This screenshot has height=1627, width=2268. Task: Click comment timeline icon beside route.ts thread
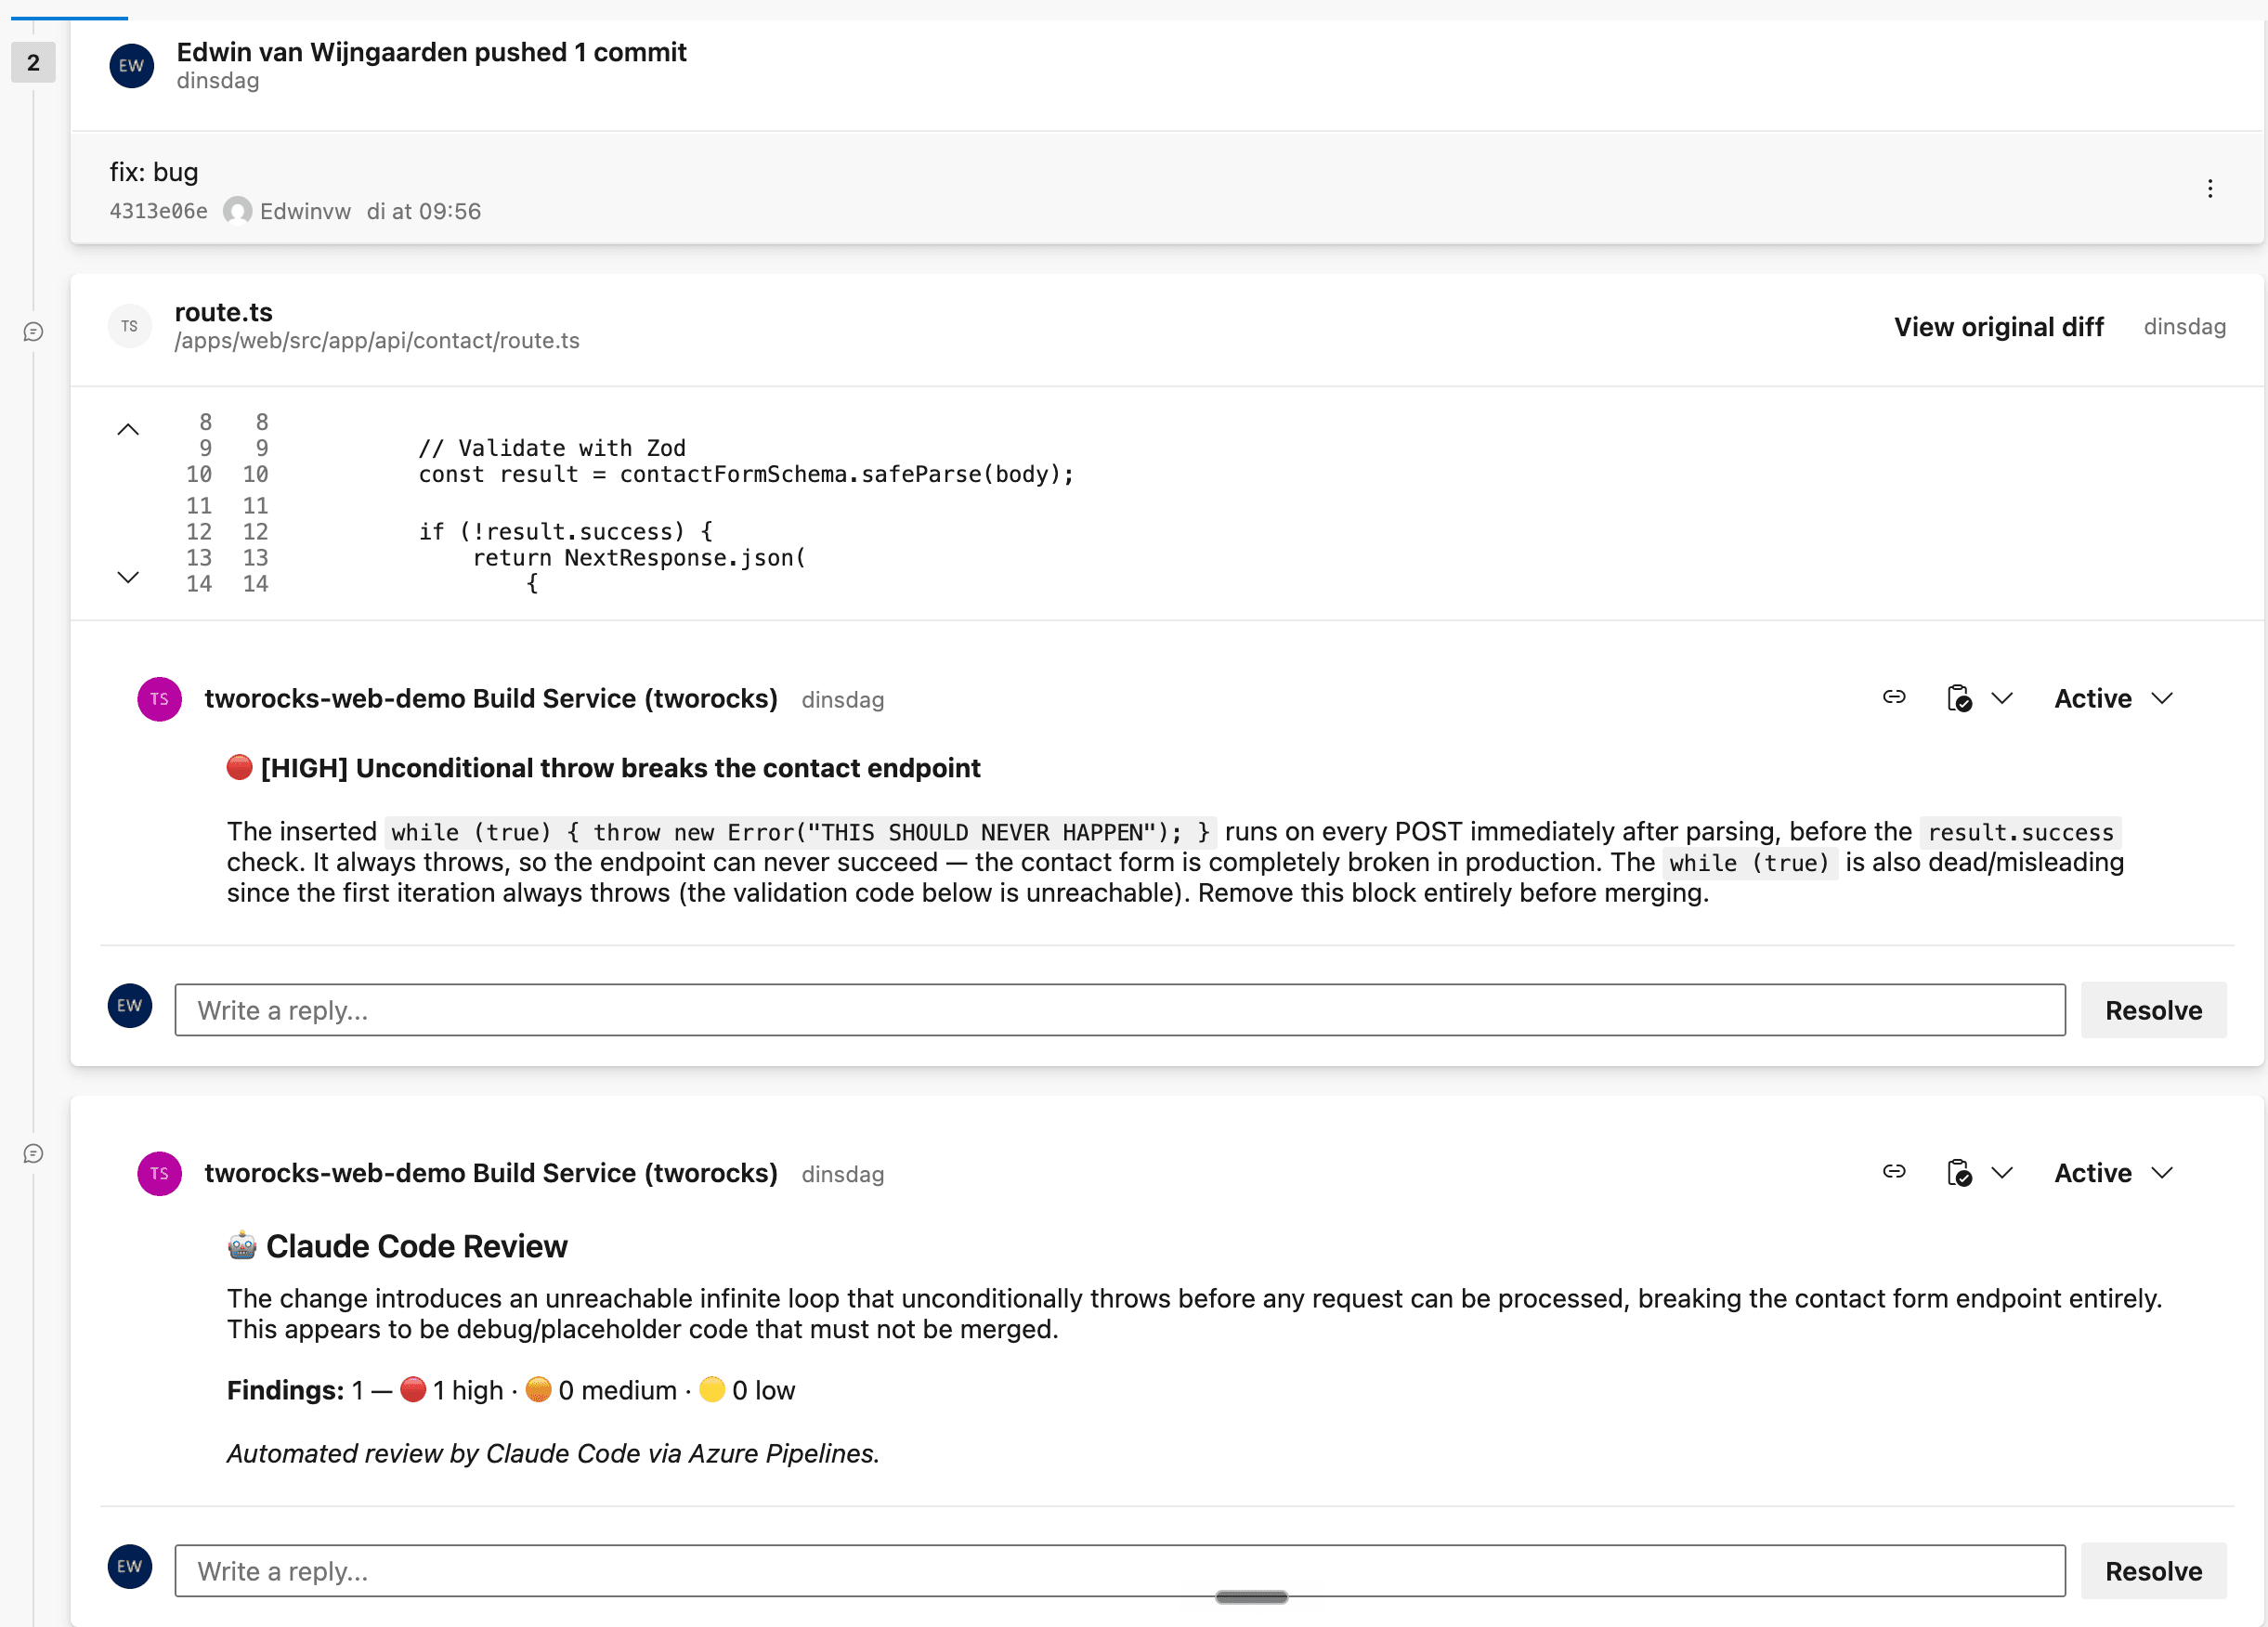click(x=33, y=332)
